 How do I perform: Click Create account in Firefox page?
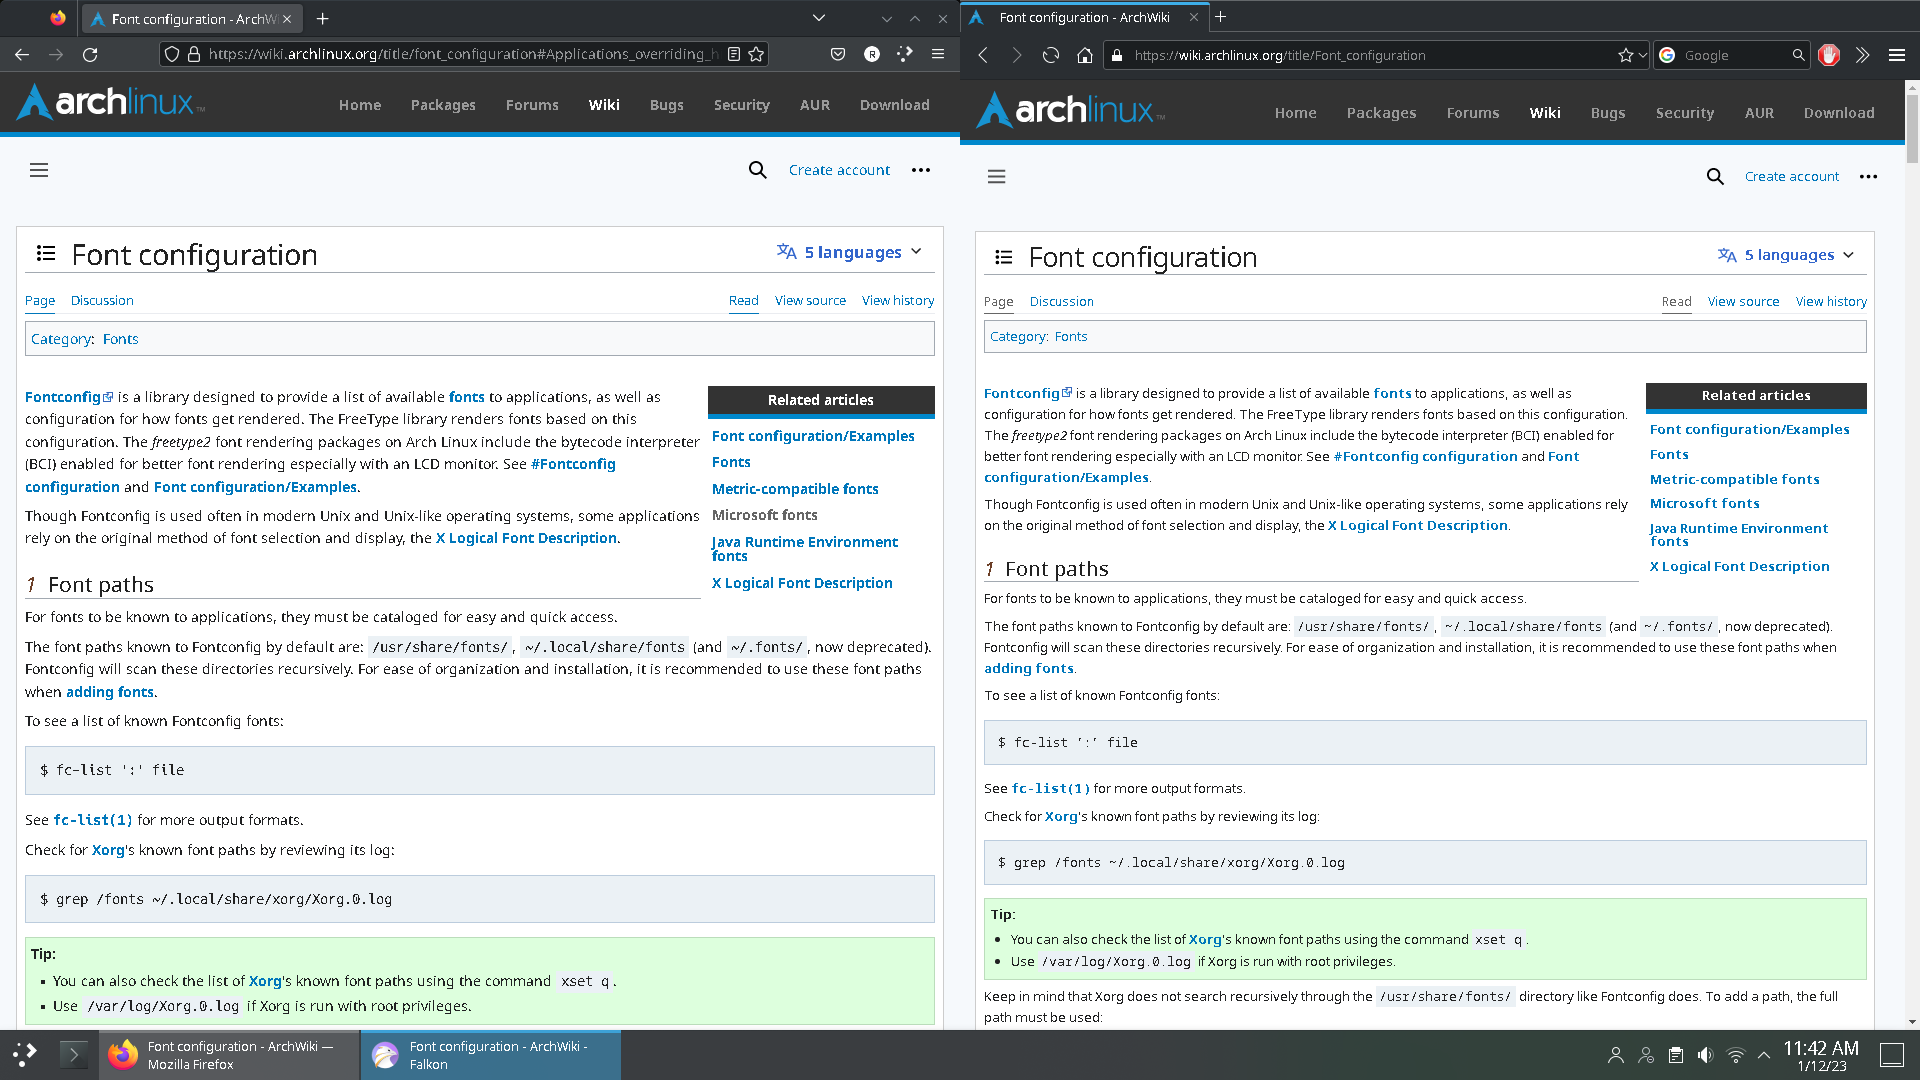[x=839, y=170]
